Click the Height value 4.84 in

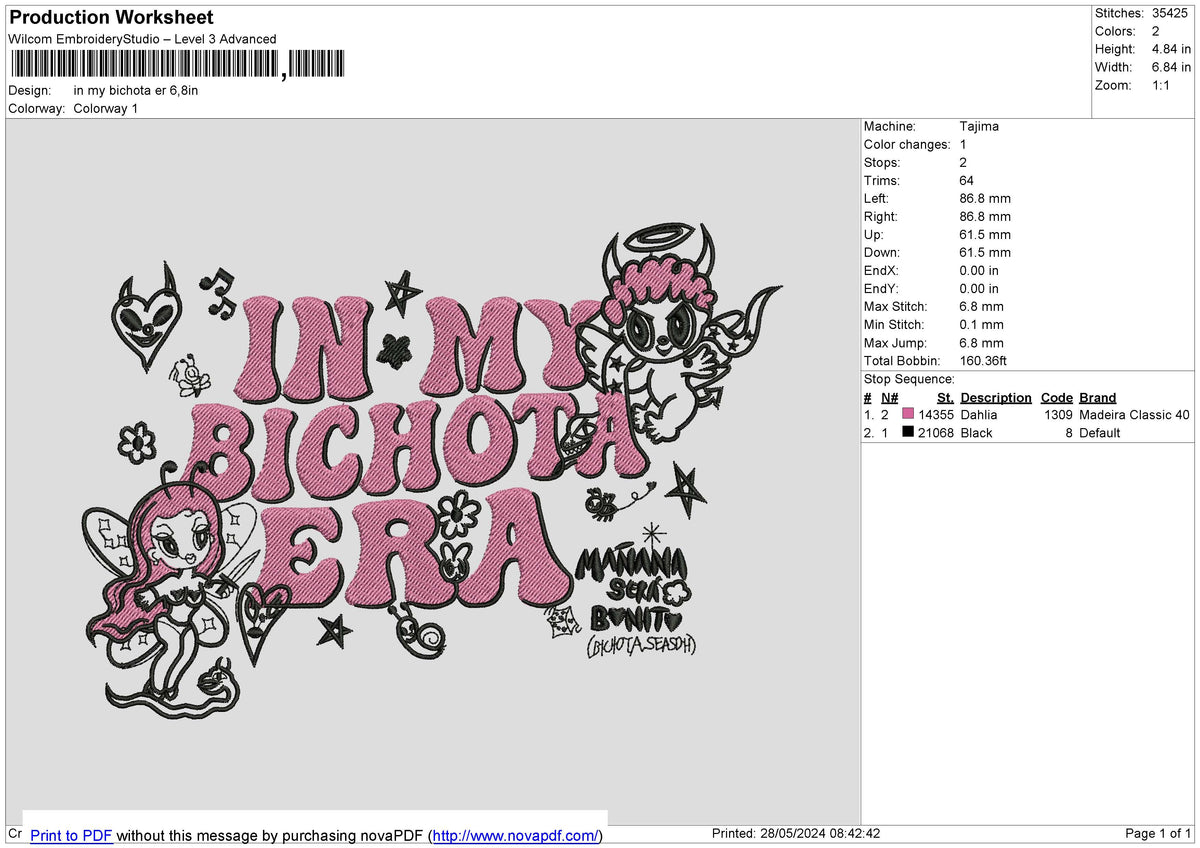(1171, 49)
